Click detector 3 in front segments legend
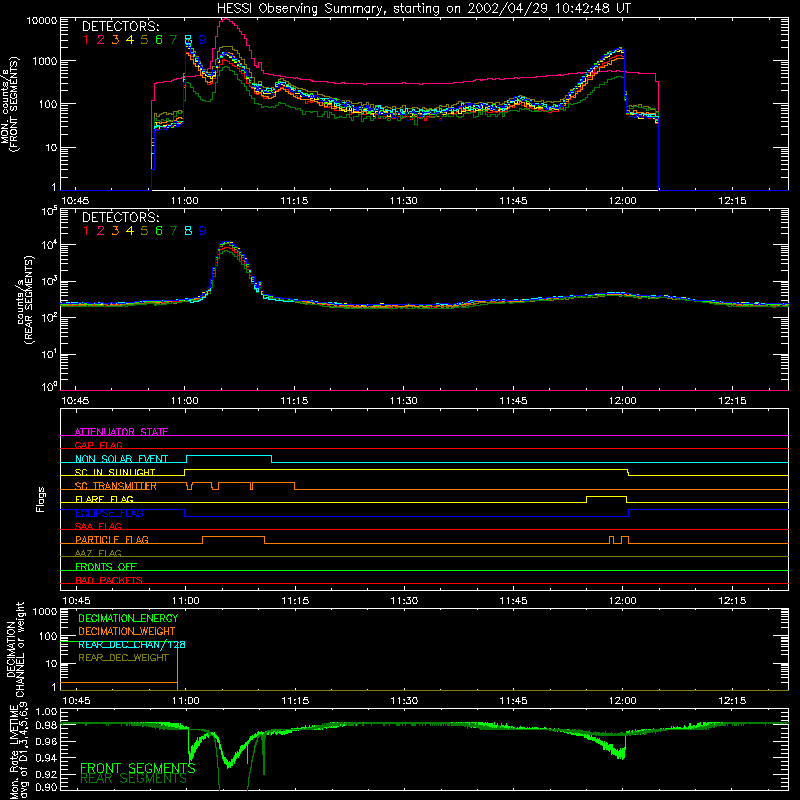 point(115,40)
